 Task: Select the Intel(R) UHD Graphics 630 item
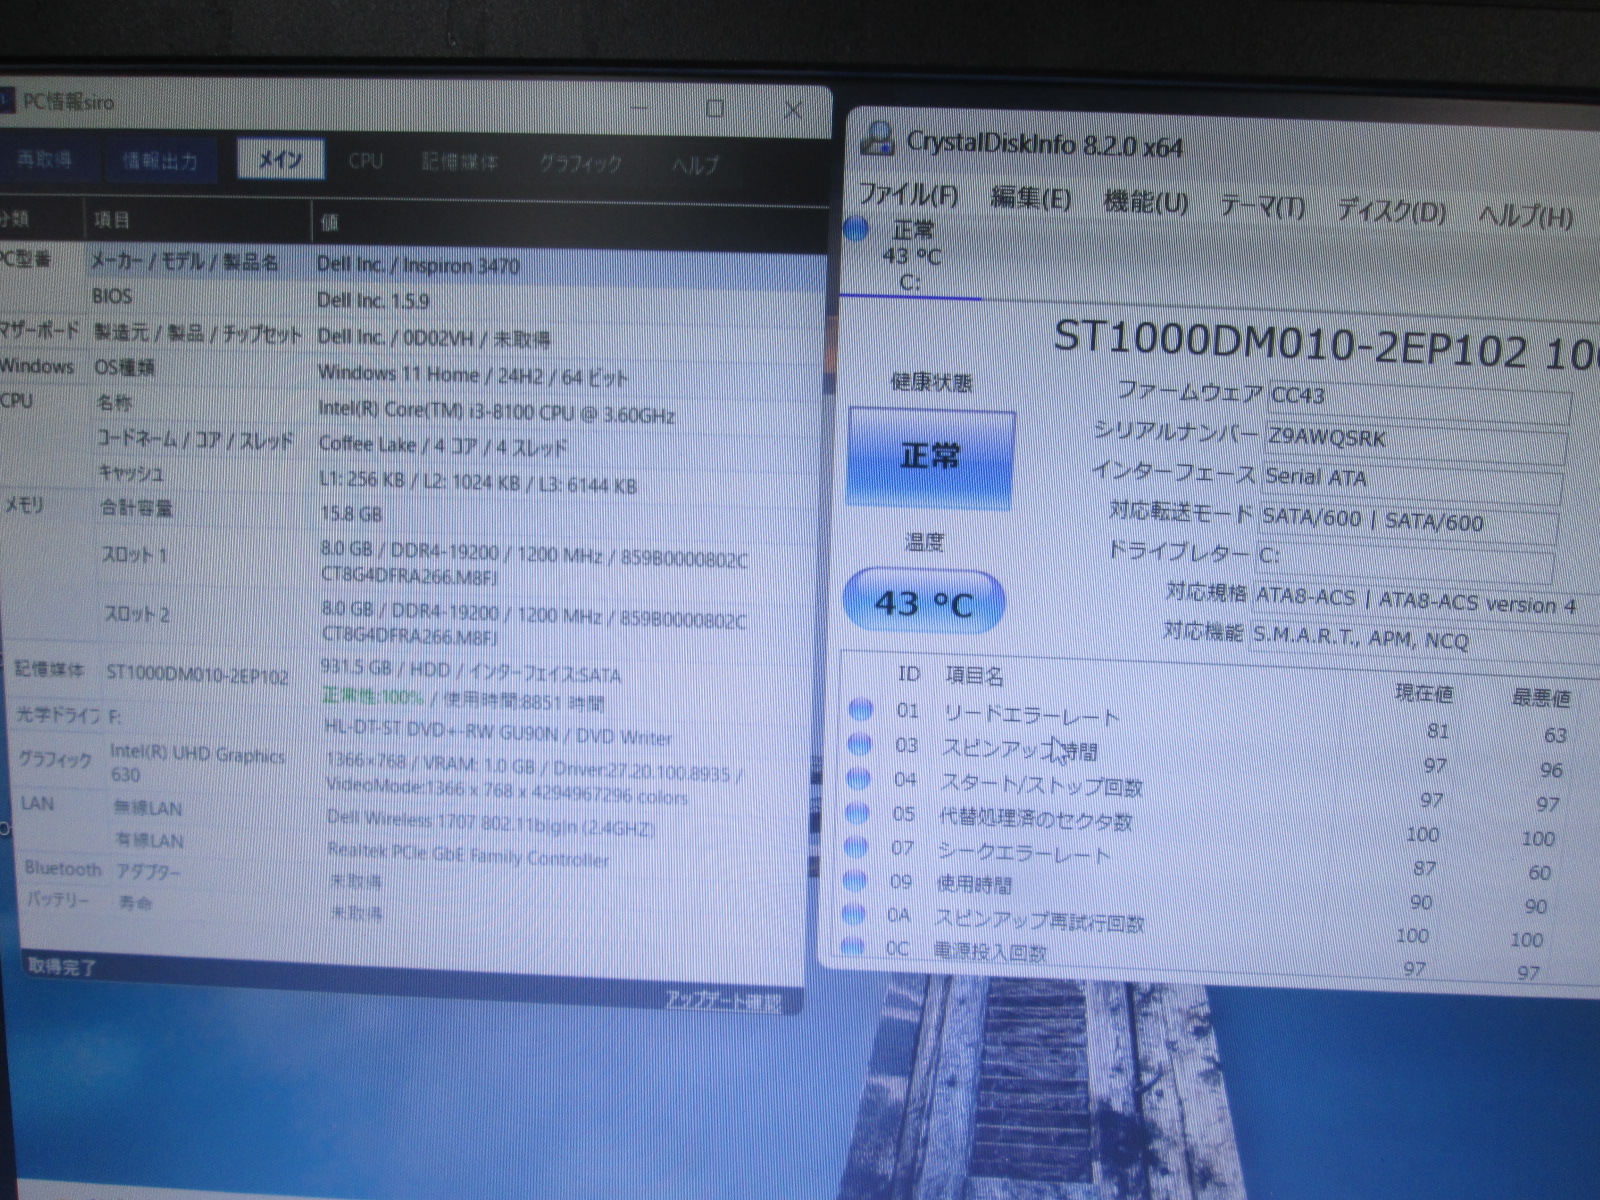198,764
